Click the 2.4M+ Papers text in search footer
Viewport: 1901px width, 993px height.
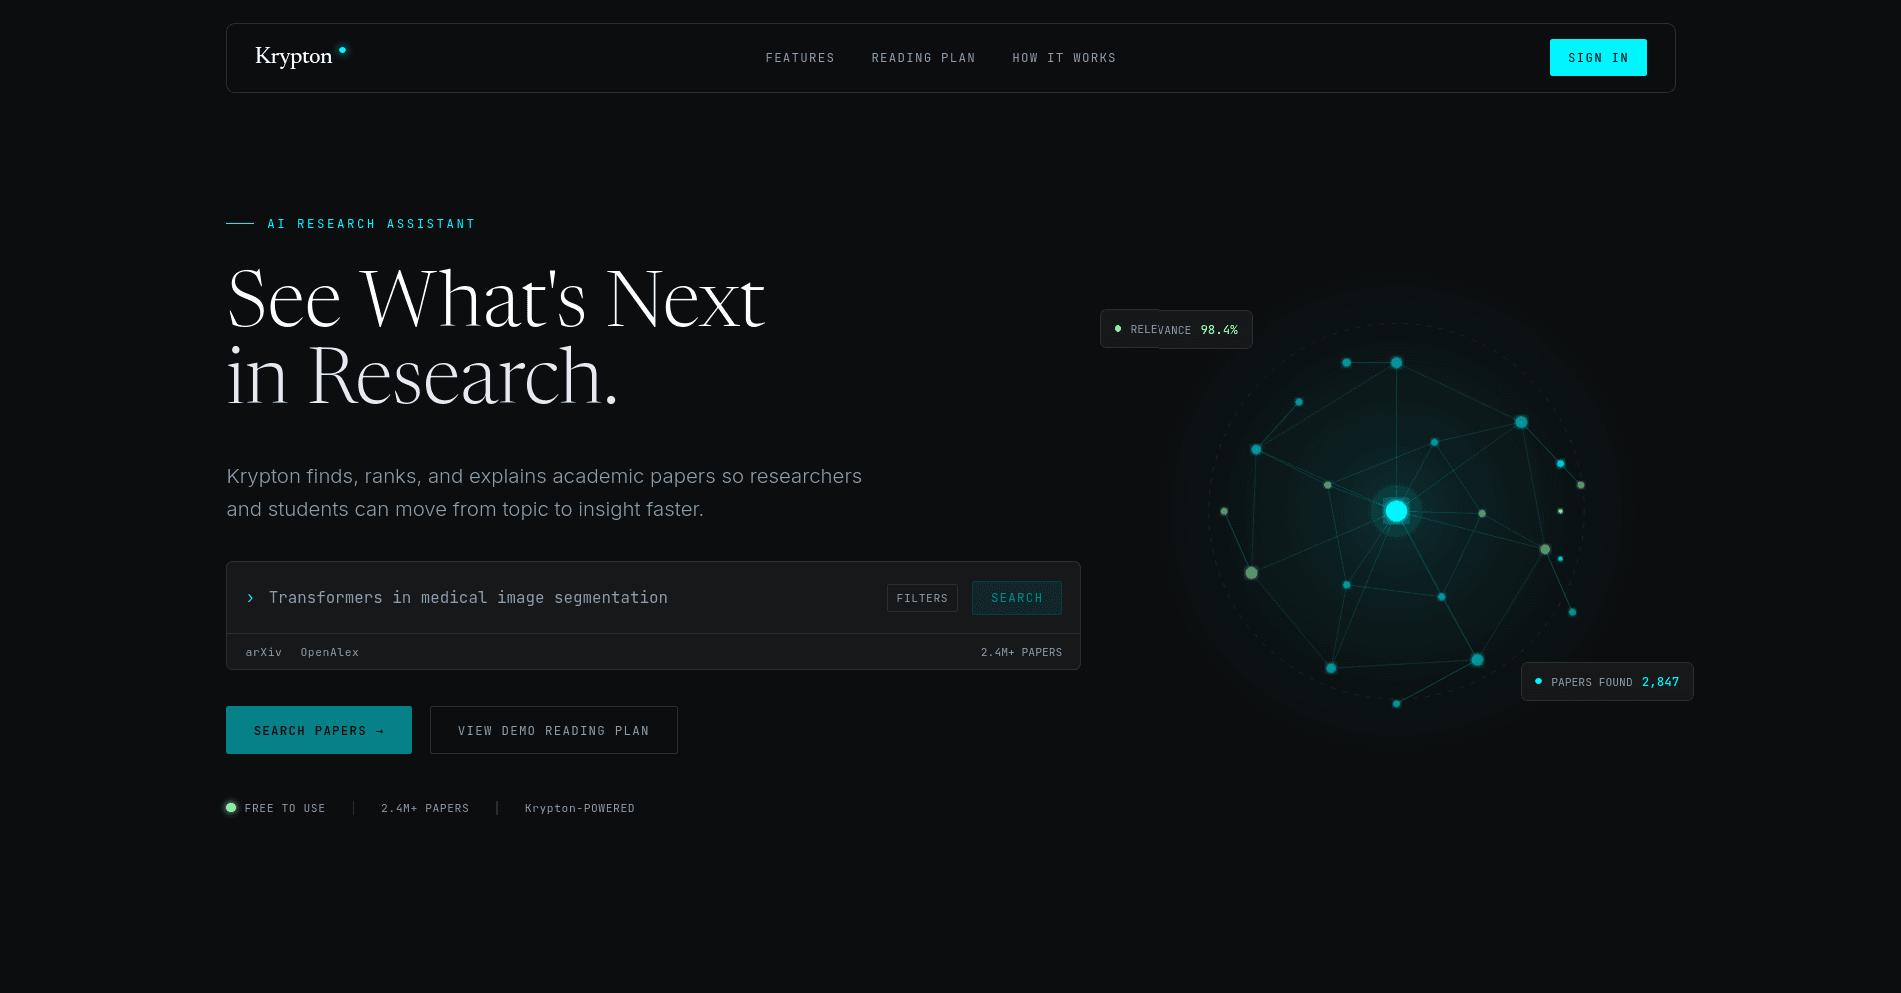pyautogui.click(x=1021, y=652)
